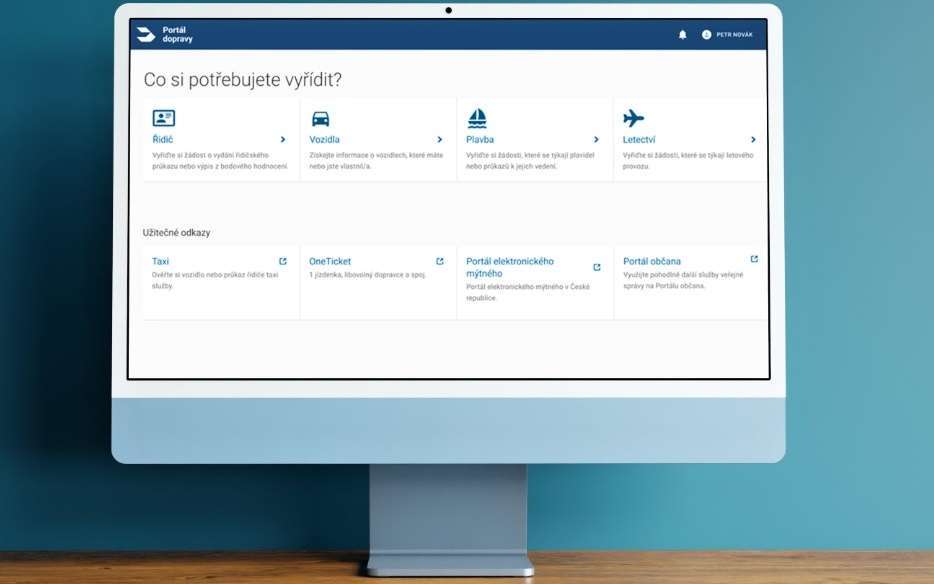Click the Portál občana external link icon
The height and width of the screenshot is (584, 934).
tap(754, 260)
